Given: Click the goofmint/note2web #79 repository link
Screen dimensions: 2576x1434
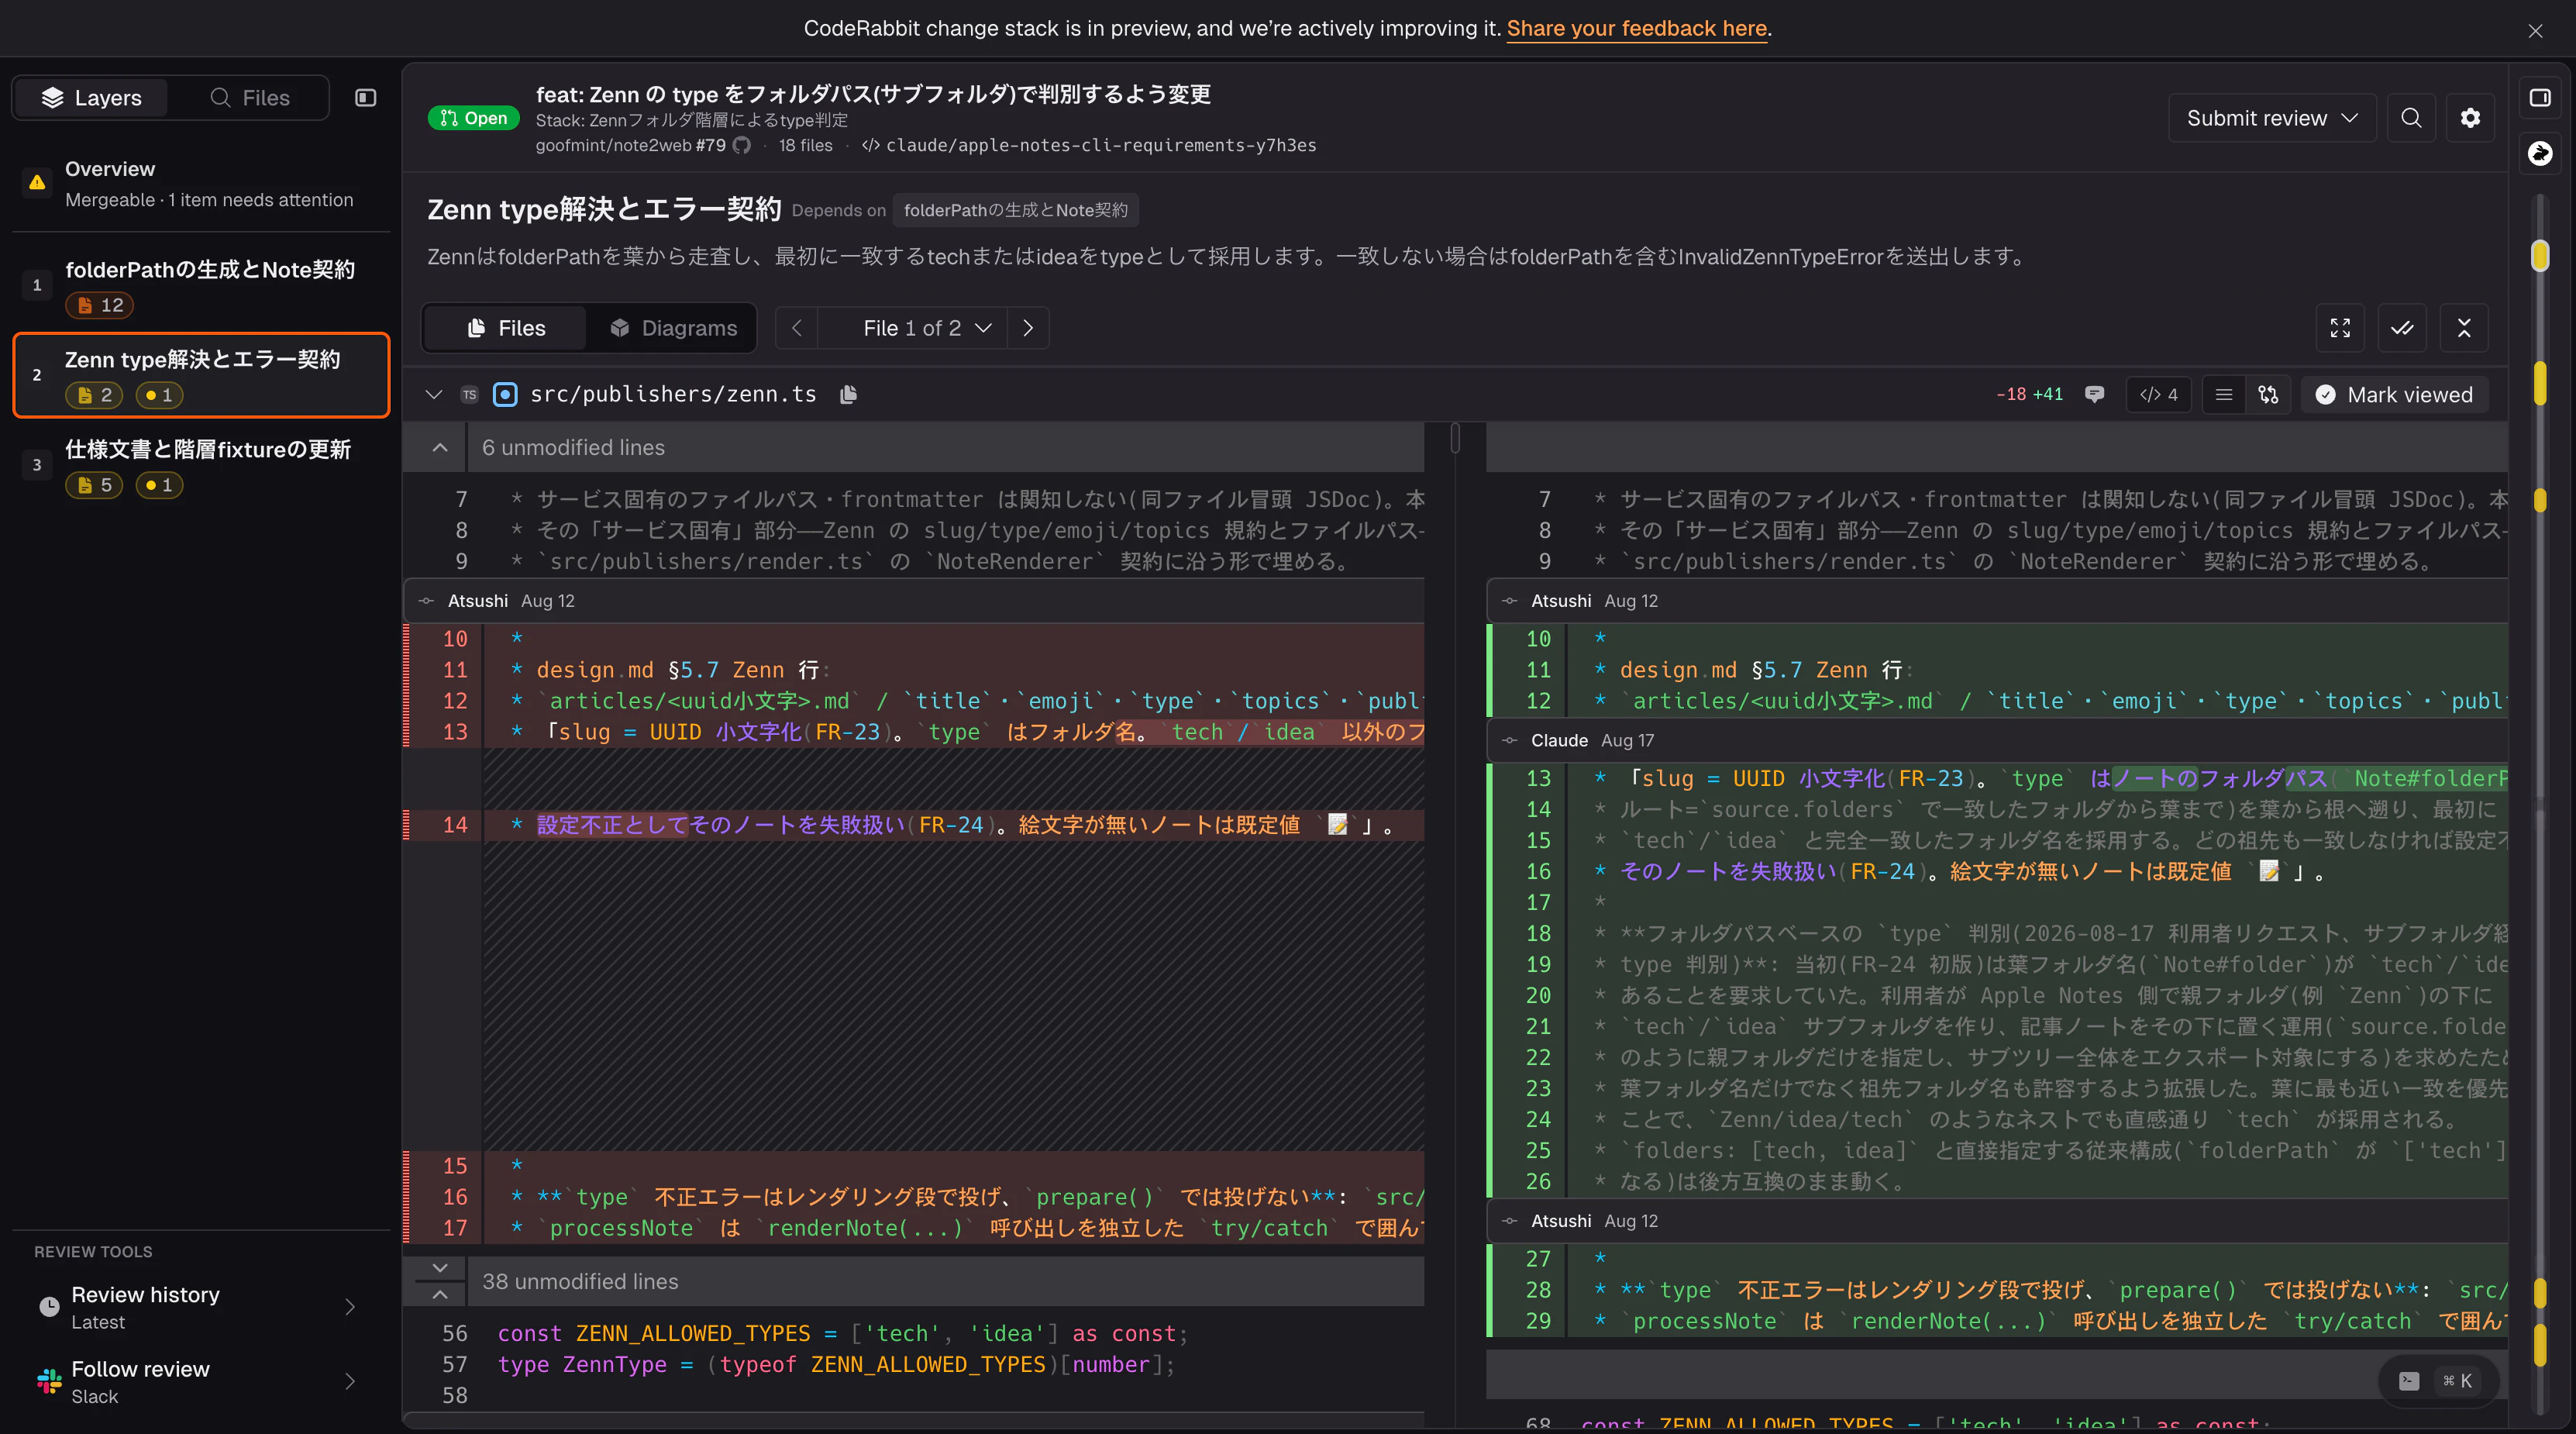Looking at the screenshot, I should coord(630,145).
